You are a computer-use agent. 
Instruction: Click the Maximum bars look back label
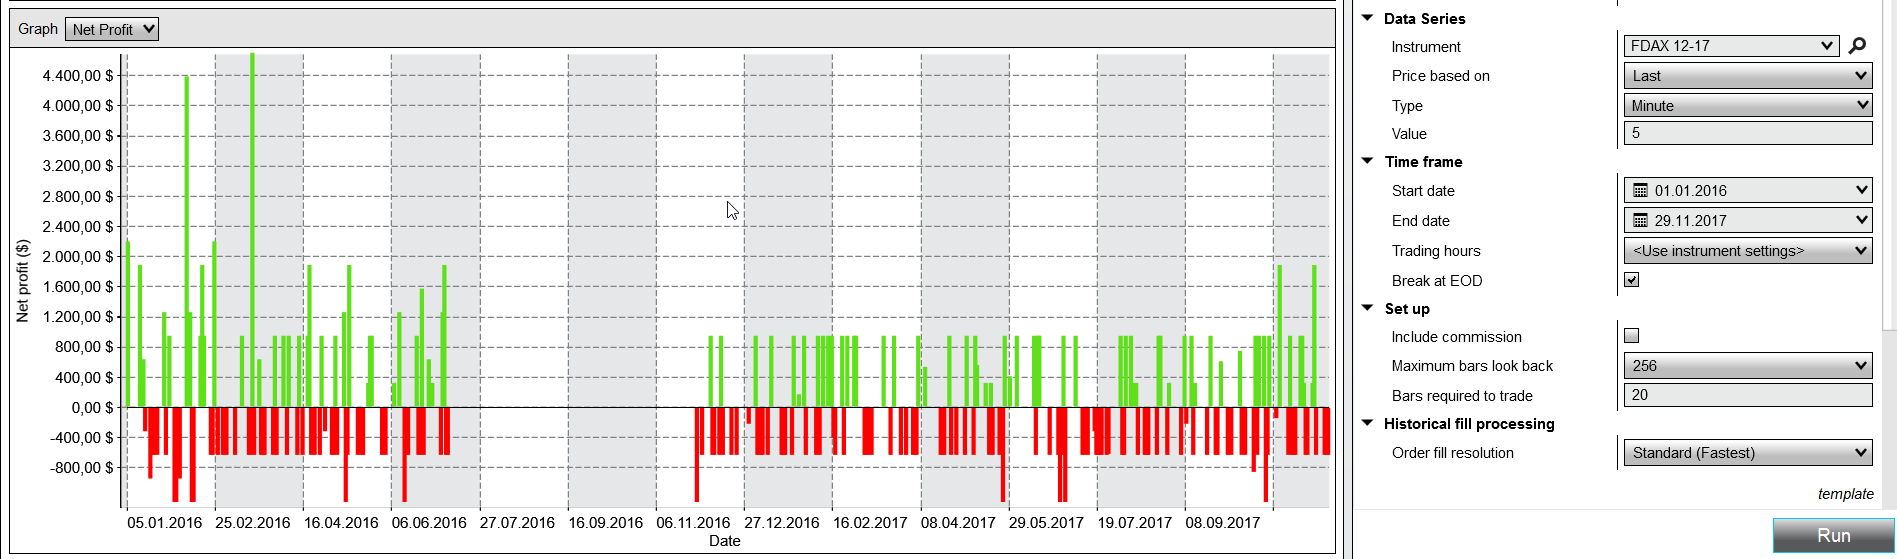[1472, 366]
